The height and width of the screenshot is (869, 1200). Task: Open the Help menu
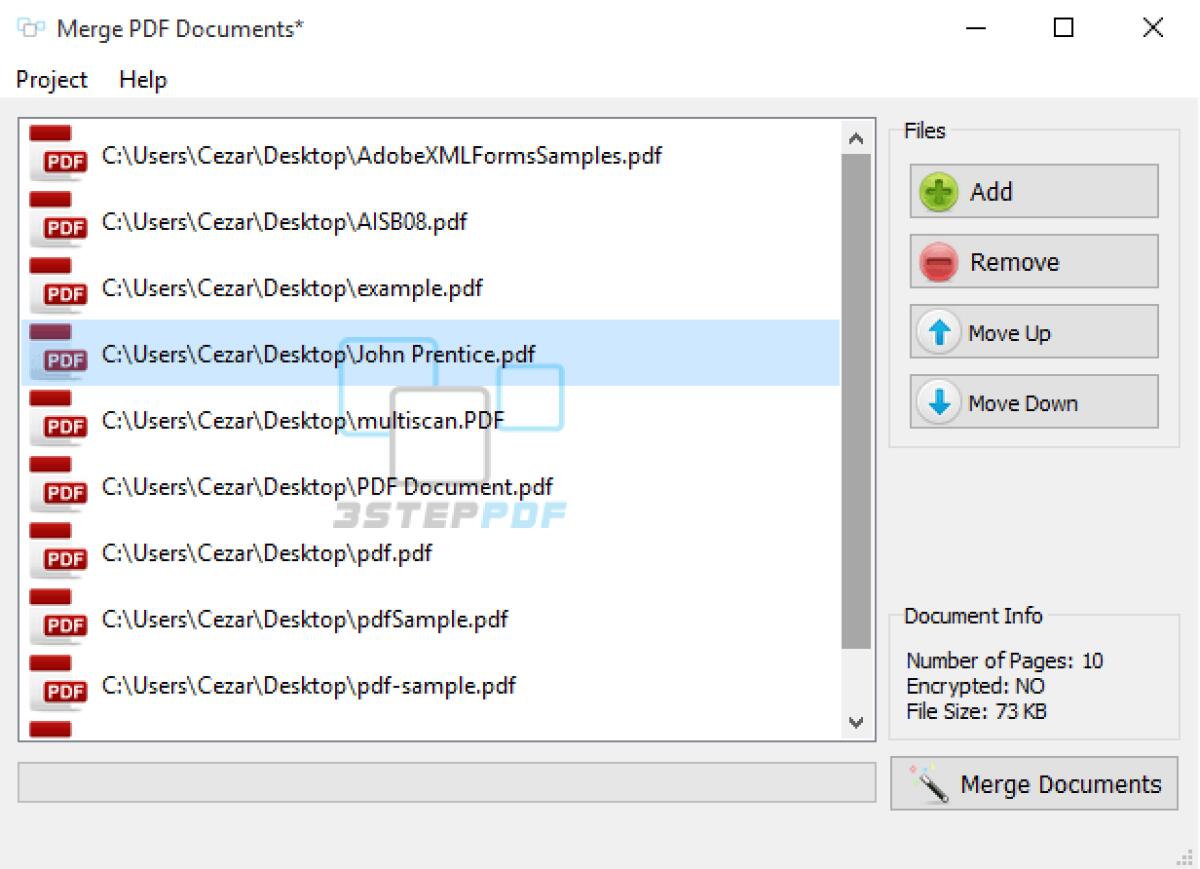[141, 79]
